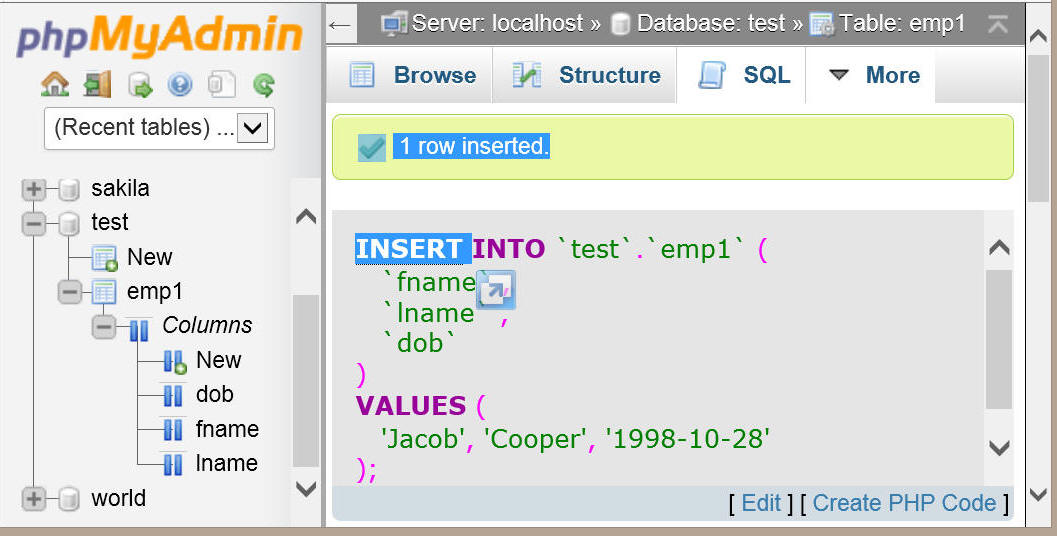Switch to the SQL tab
The width and height of the screenshot is (1057, 536).
pos(742,75)
